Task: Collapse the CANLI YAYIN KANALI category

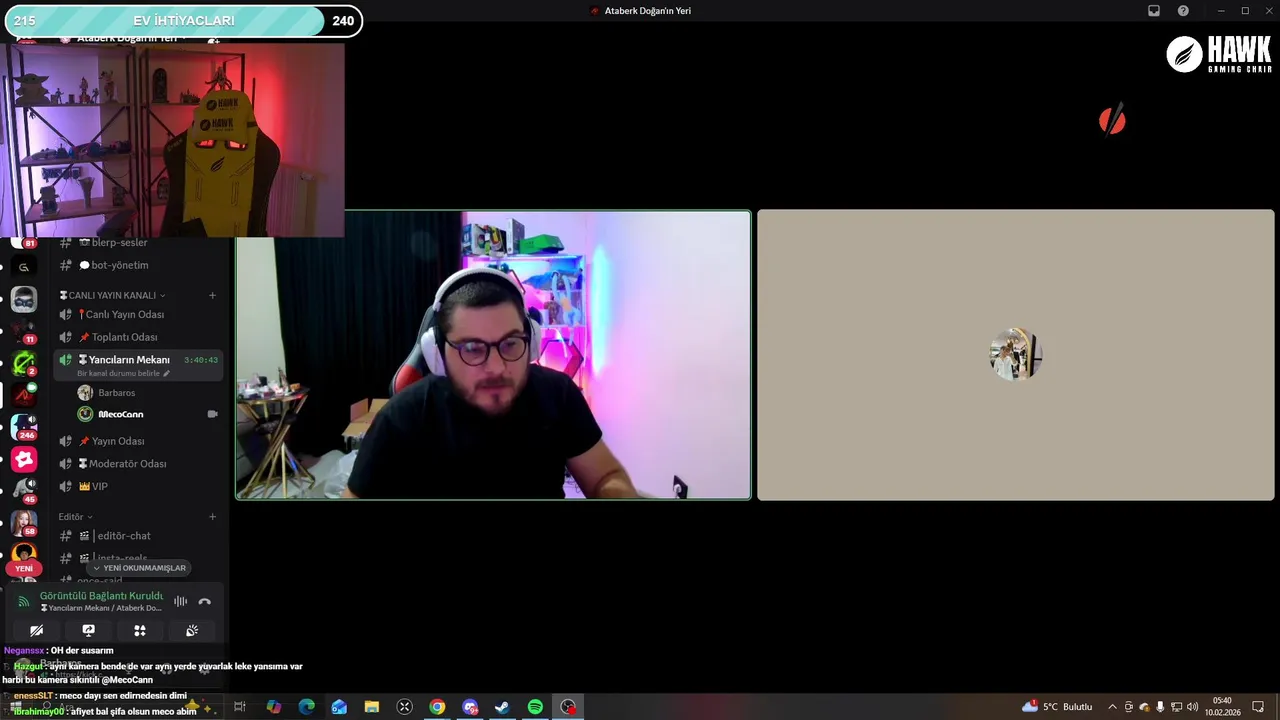Action: click(112, 295)
